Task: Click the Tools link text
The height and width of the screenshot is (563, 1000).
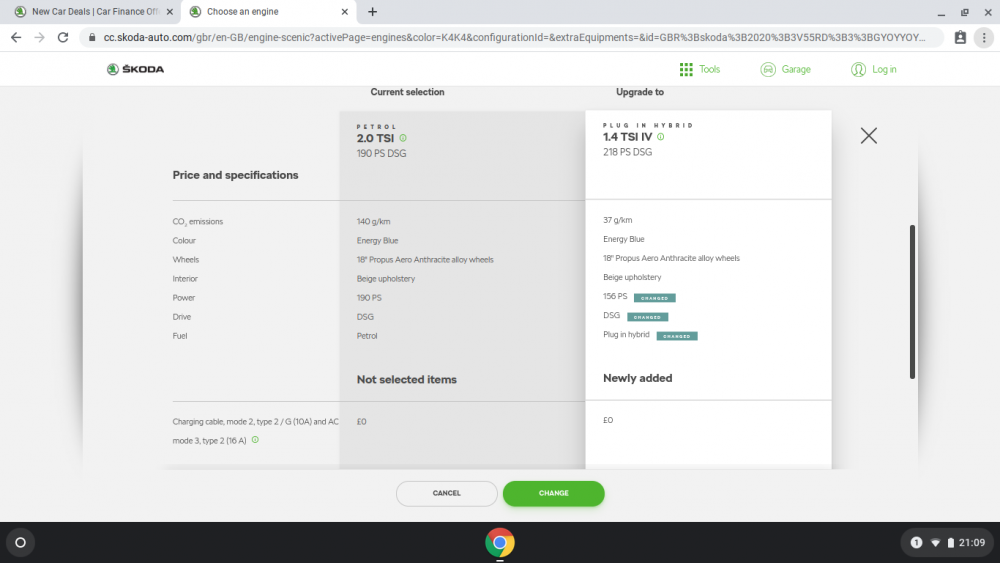Action: pyautogui.click(x=709, y=69)
